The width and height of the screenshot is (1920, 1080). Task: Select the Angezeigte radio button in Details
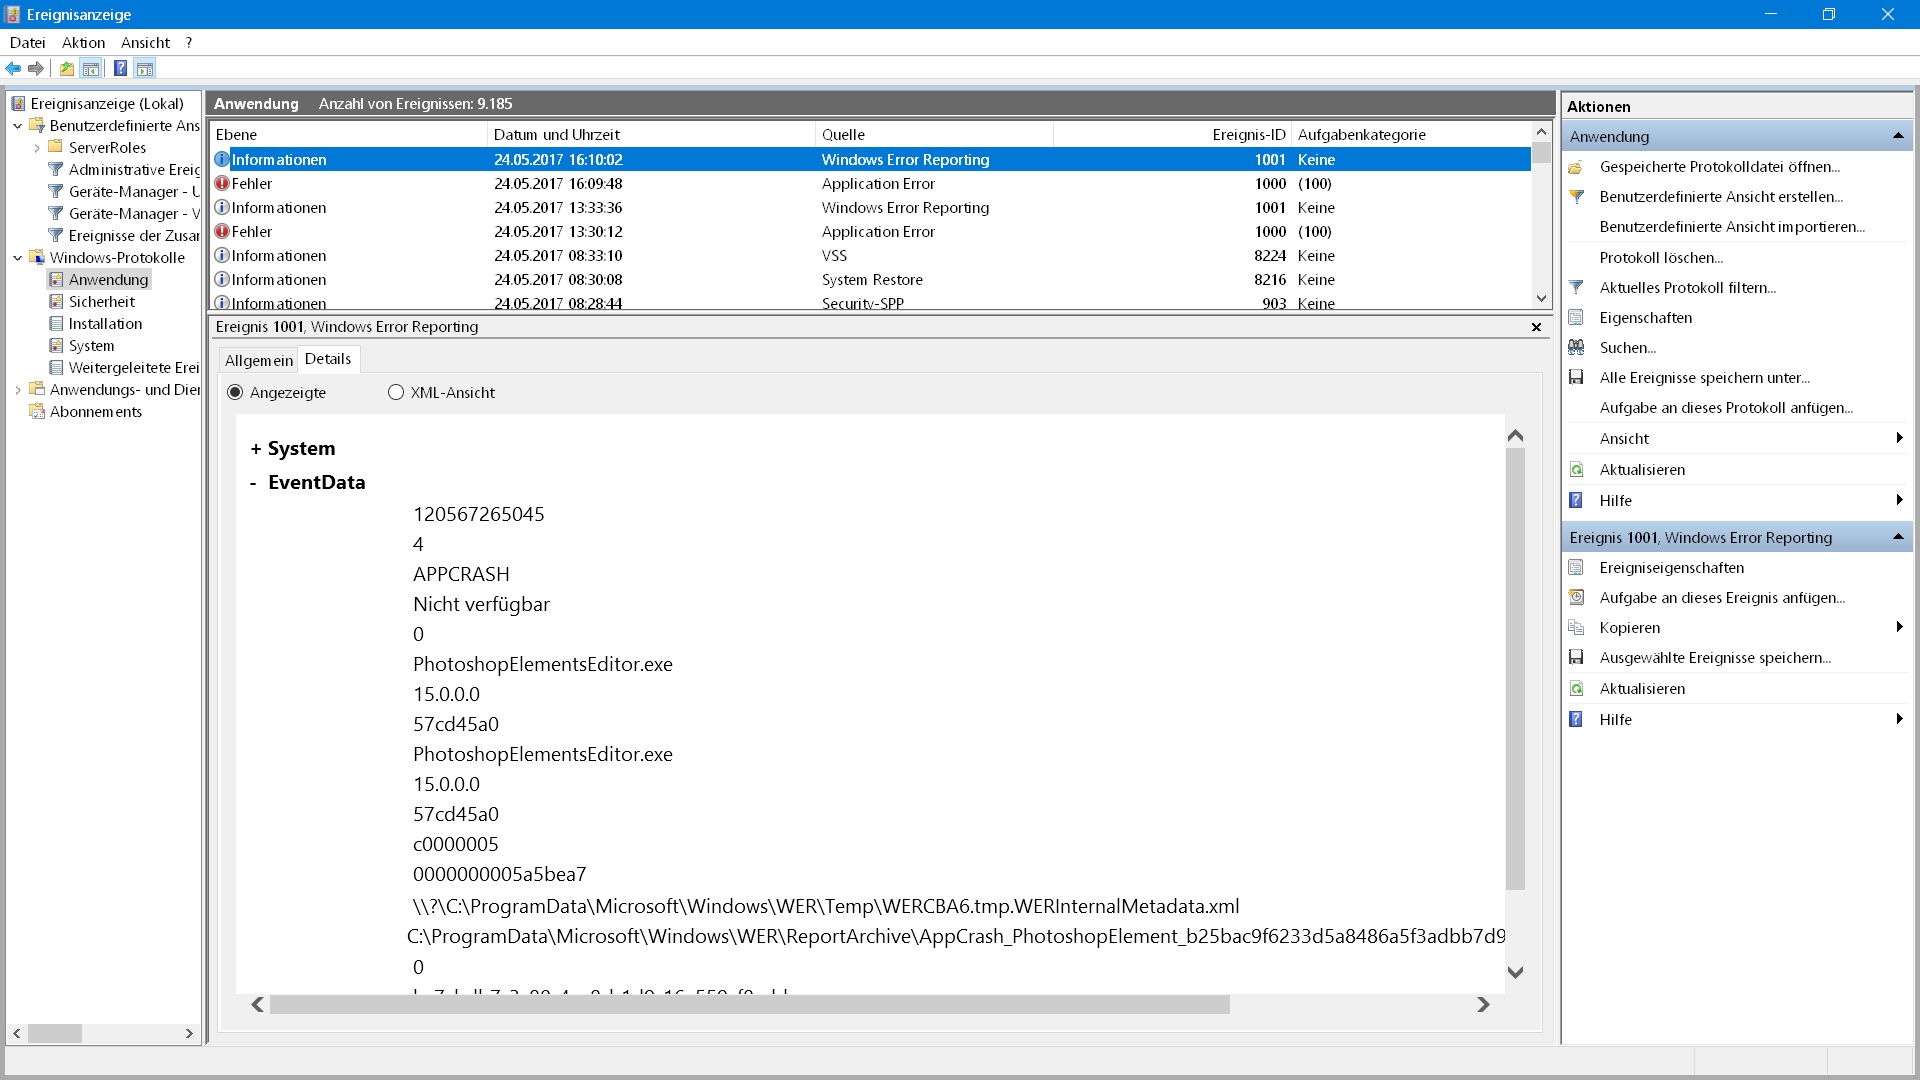235,392
